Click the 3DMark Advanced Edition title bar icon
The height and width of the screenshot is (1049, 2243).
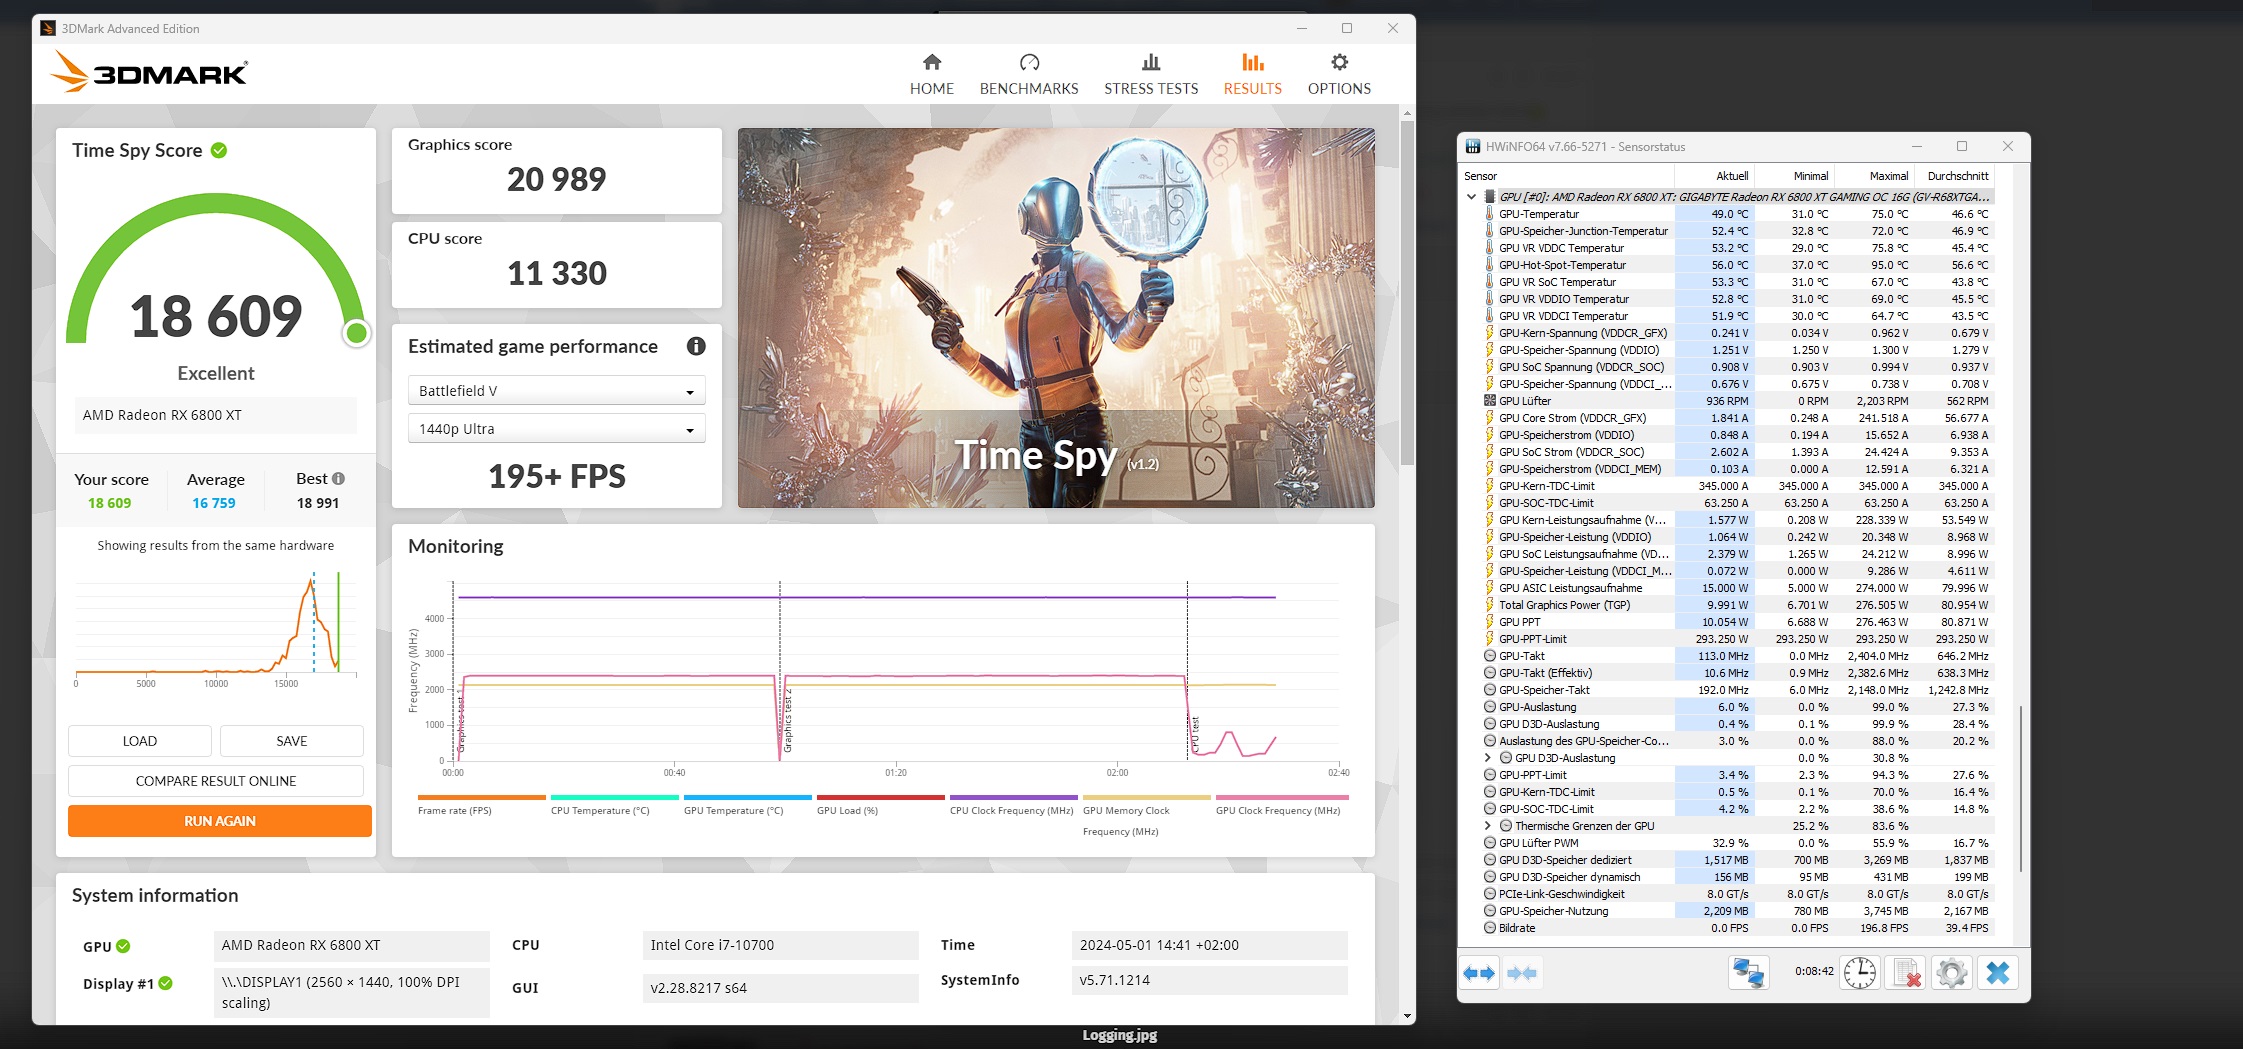tap(48, 28)
